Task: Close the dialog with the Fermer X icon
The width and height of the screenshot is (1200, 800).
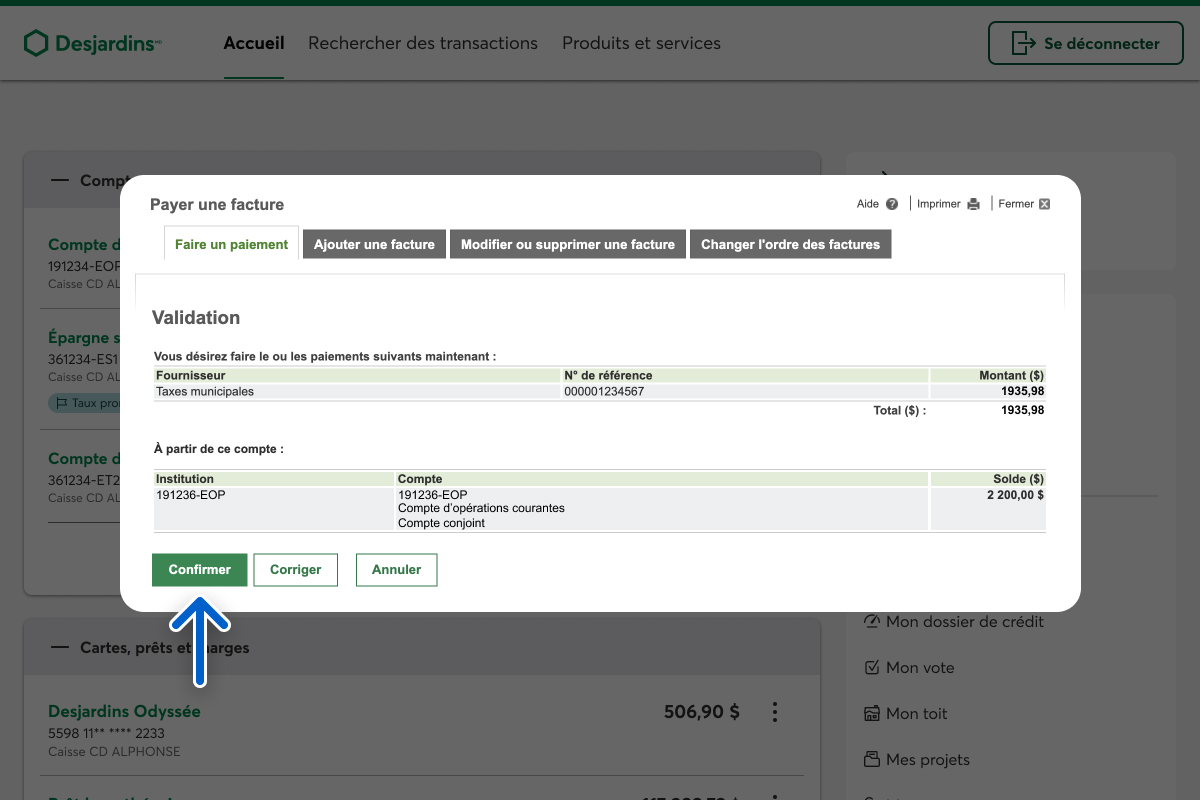Action: pos(1044,204)
